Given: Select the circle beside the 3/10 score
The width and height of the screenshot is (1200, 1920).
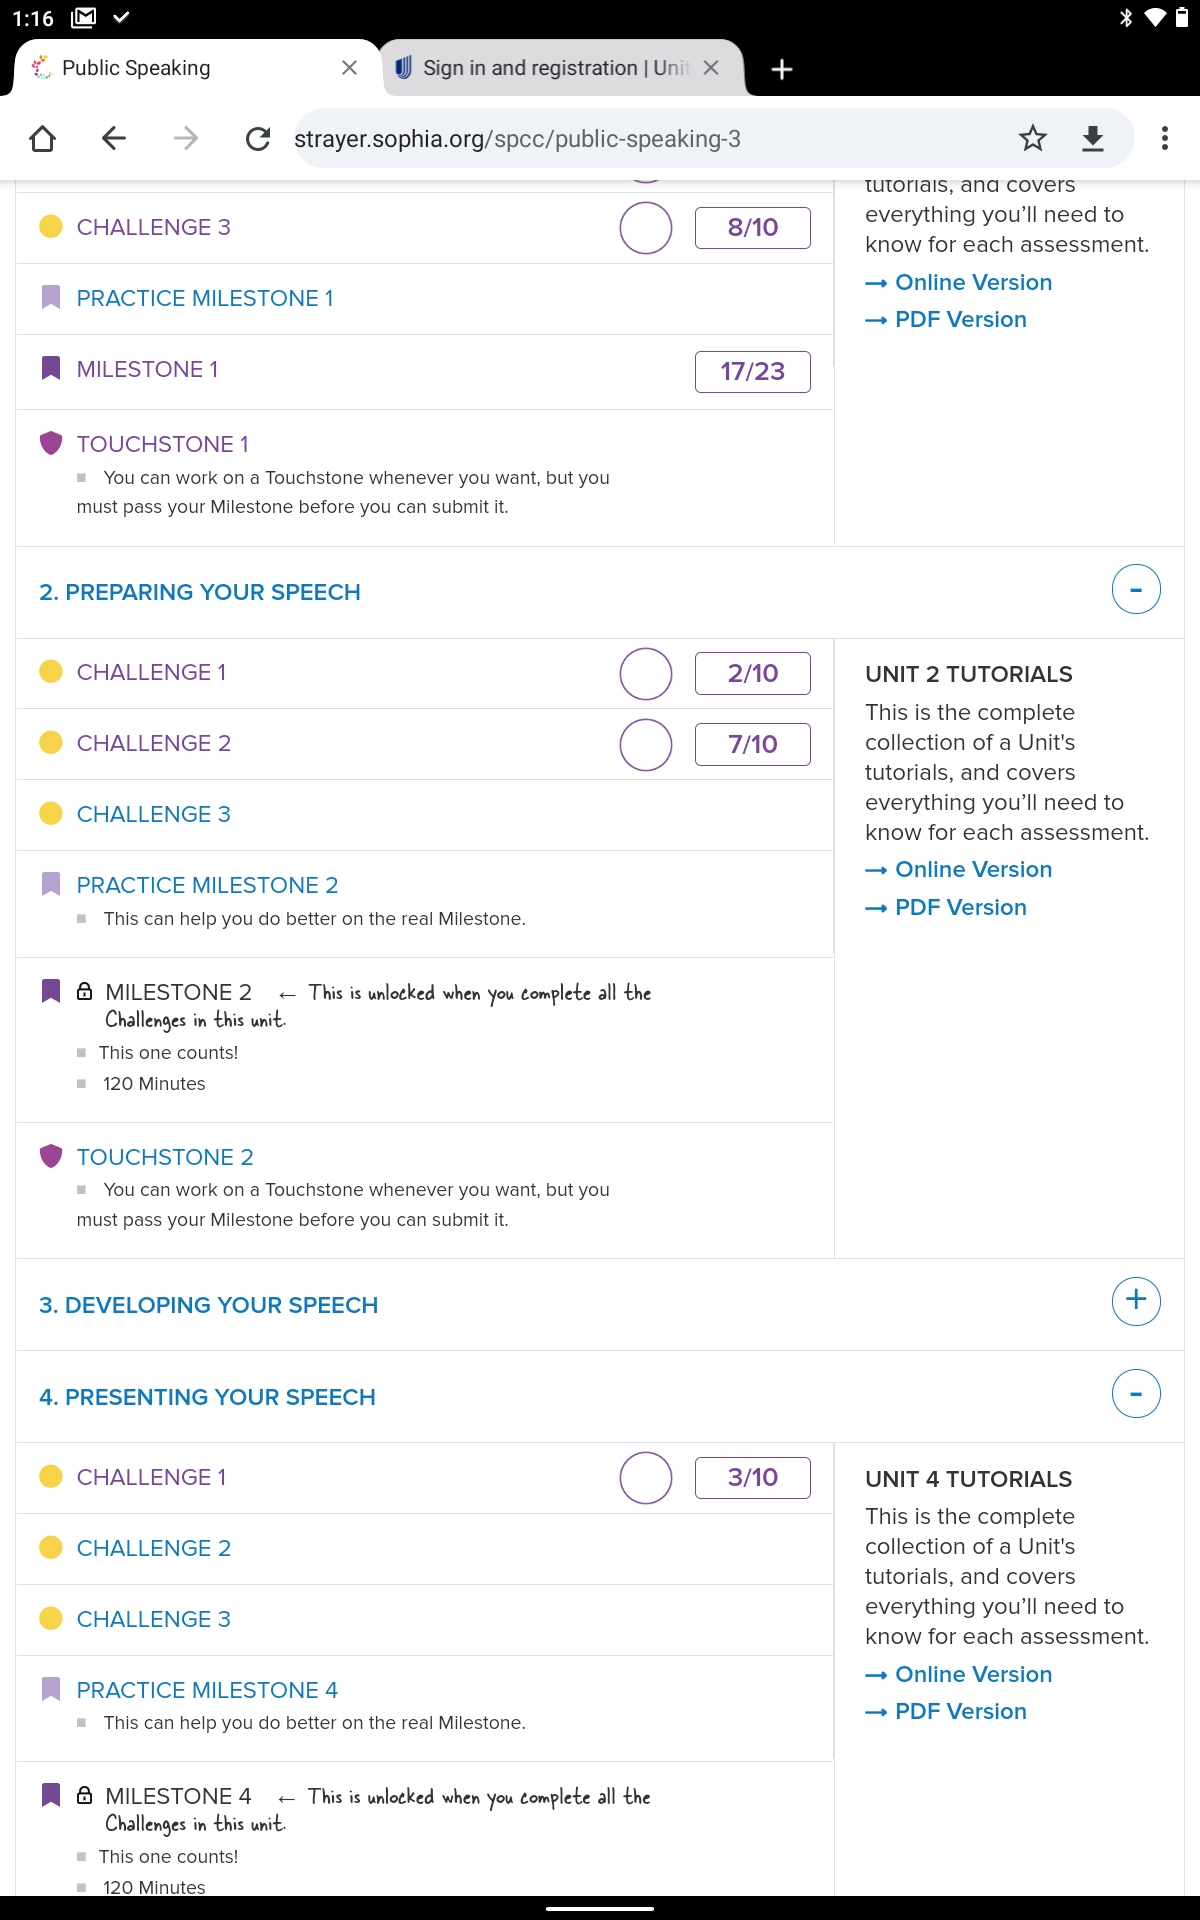Looking at the screenshot, I should tap(646, 1478).
